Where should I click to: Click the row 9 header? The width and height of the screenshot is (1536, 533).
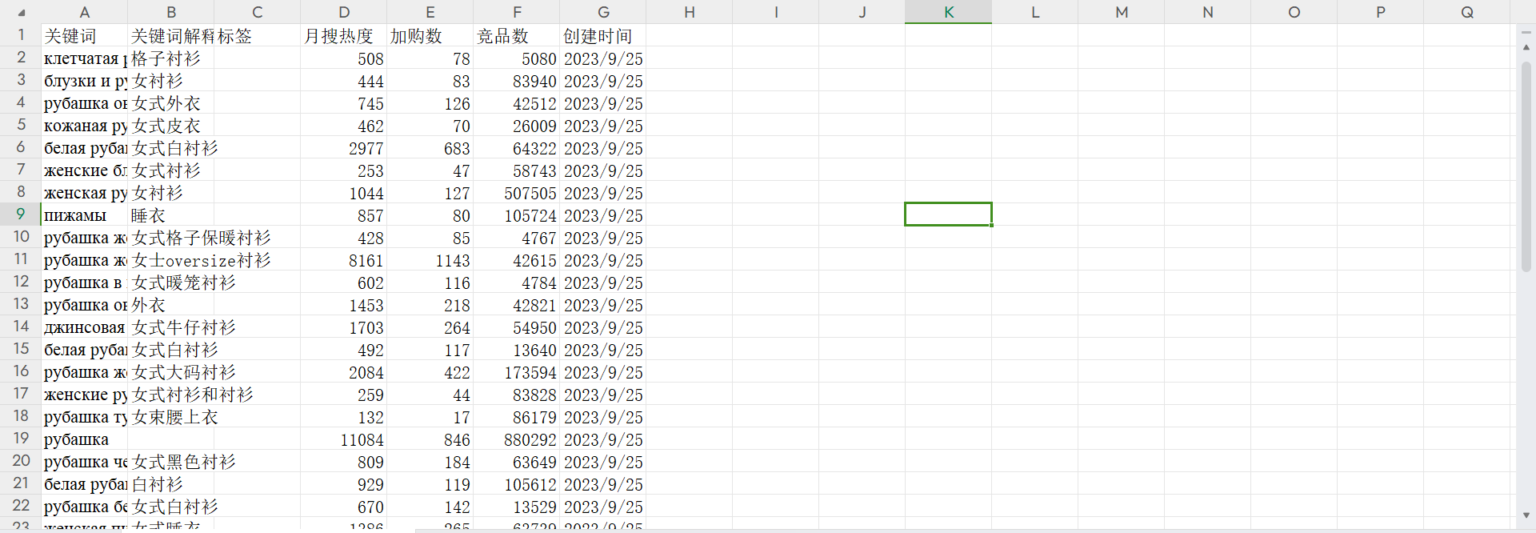(x=21, y=215)
